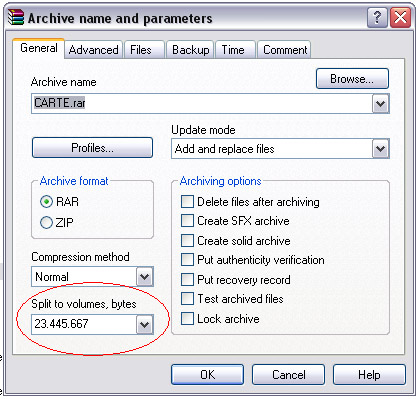Click the Help button

(x=369, y=375)
